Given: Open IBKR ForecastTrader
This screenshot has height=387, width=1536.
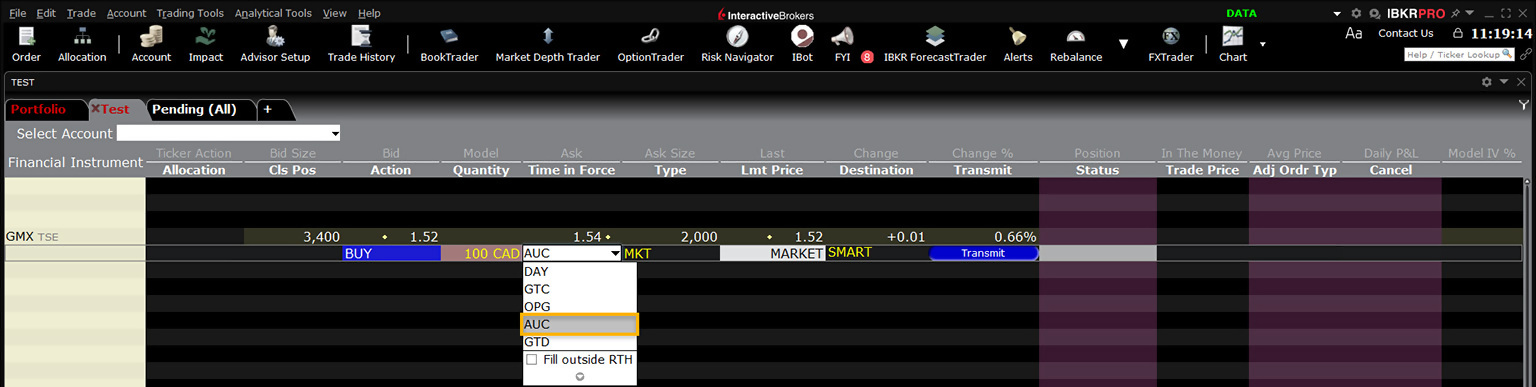Looking at the screenshot, I should [x=935, y=45].
